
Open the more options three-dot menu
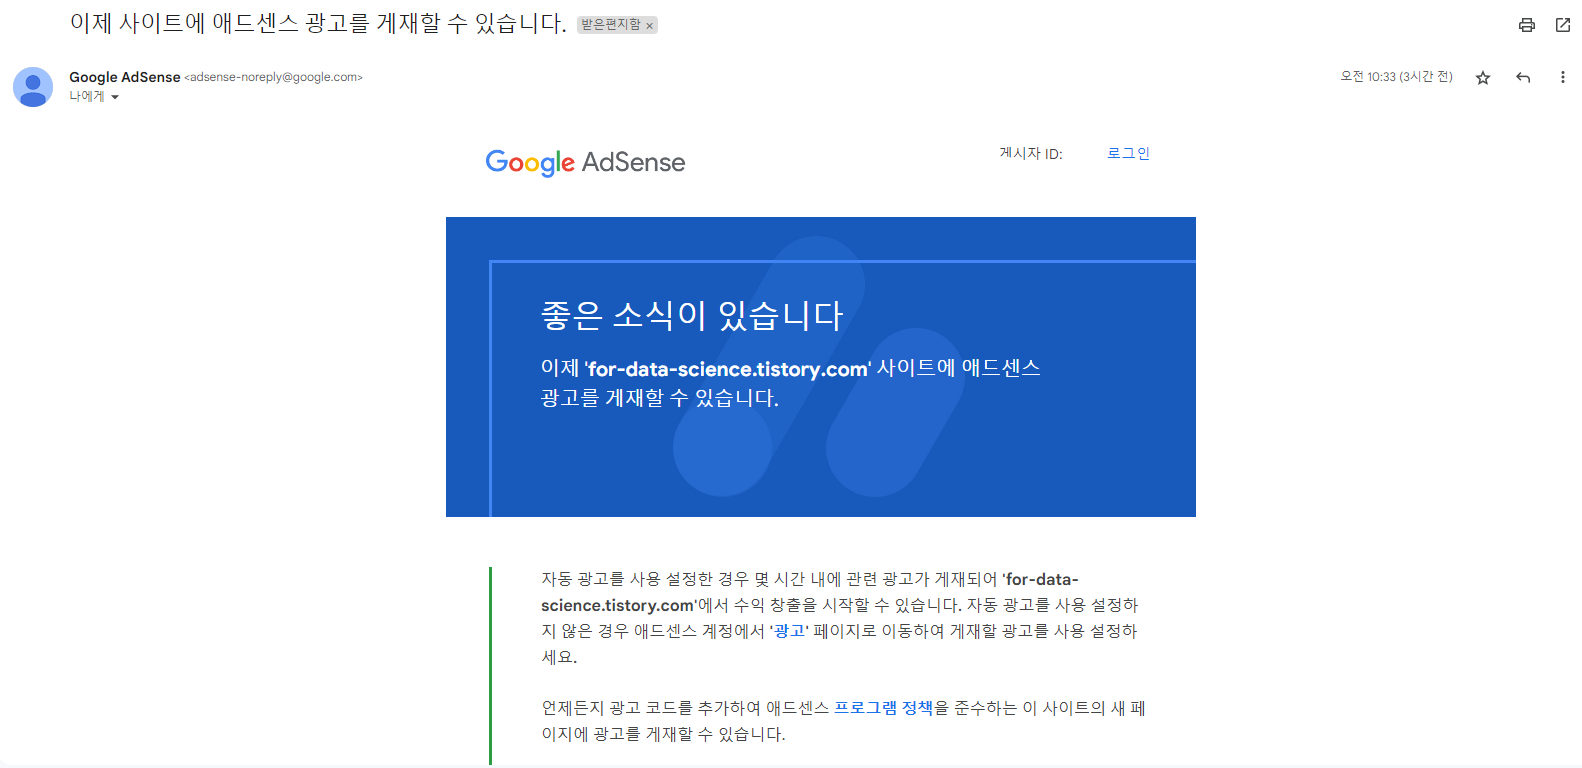[1563, 77]
